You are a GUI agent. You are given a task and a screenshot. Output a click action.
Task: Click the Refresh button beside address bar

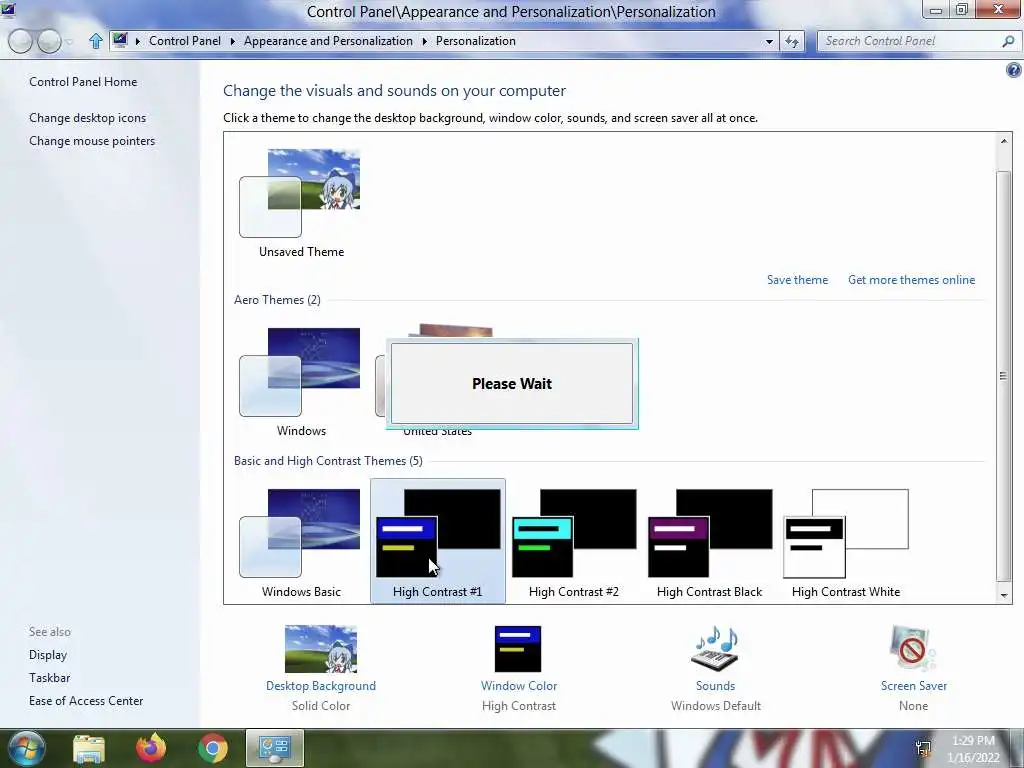pos(792,41)
